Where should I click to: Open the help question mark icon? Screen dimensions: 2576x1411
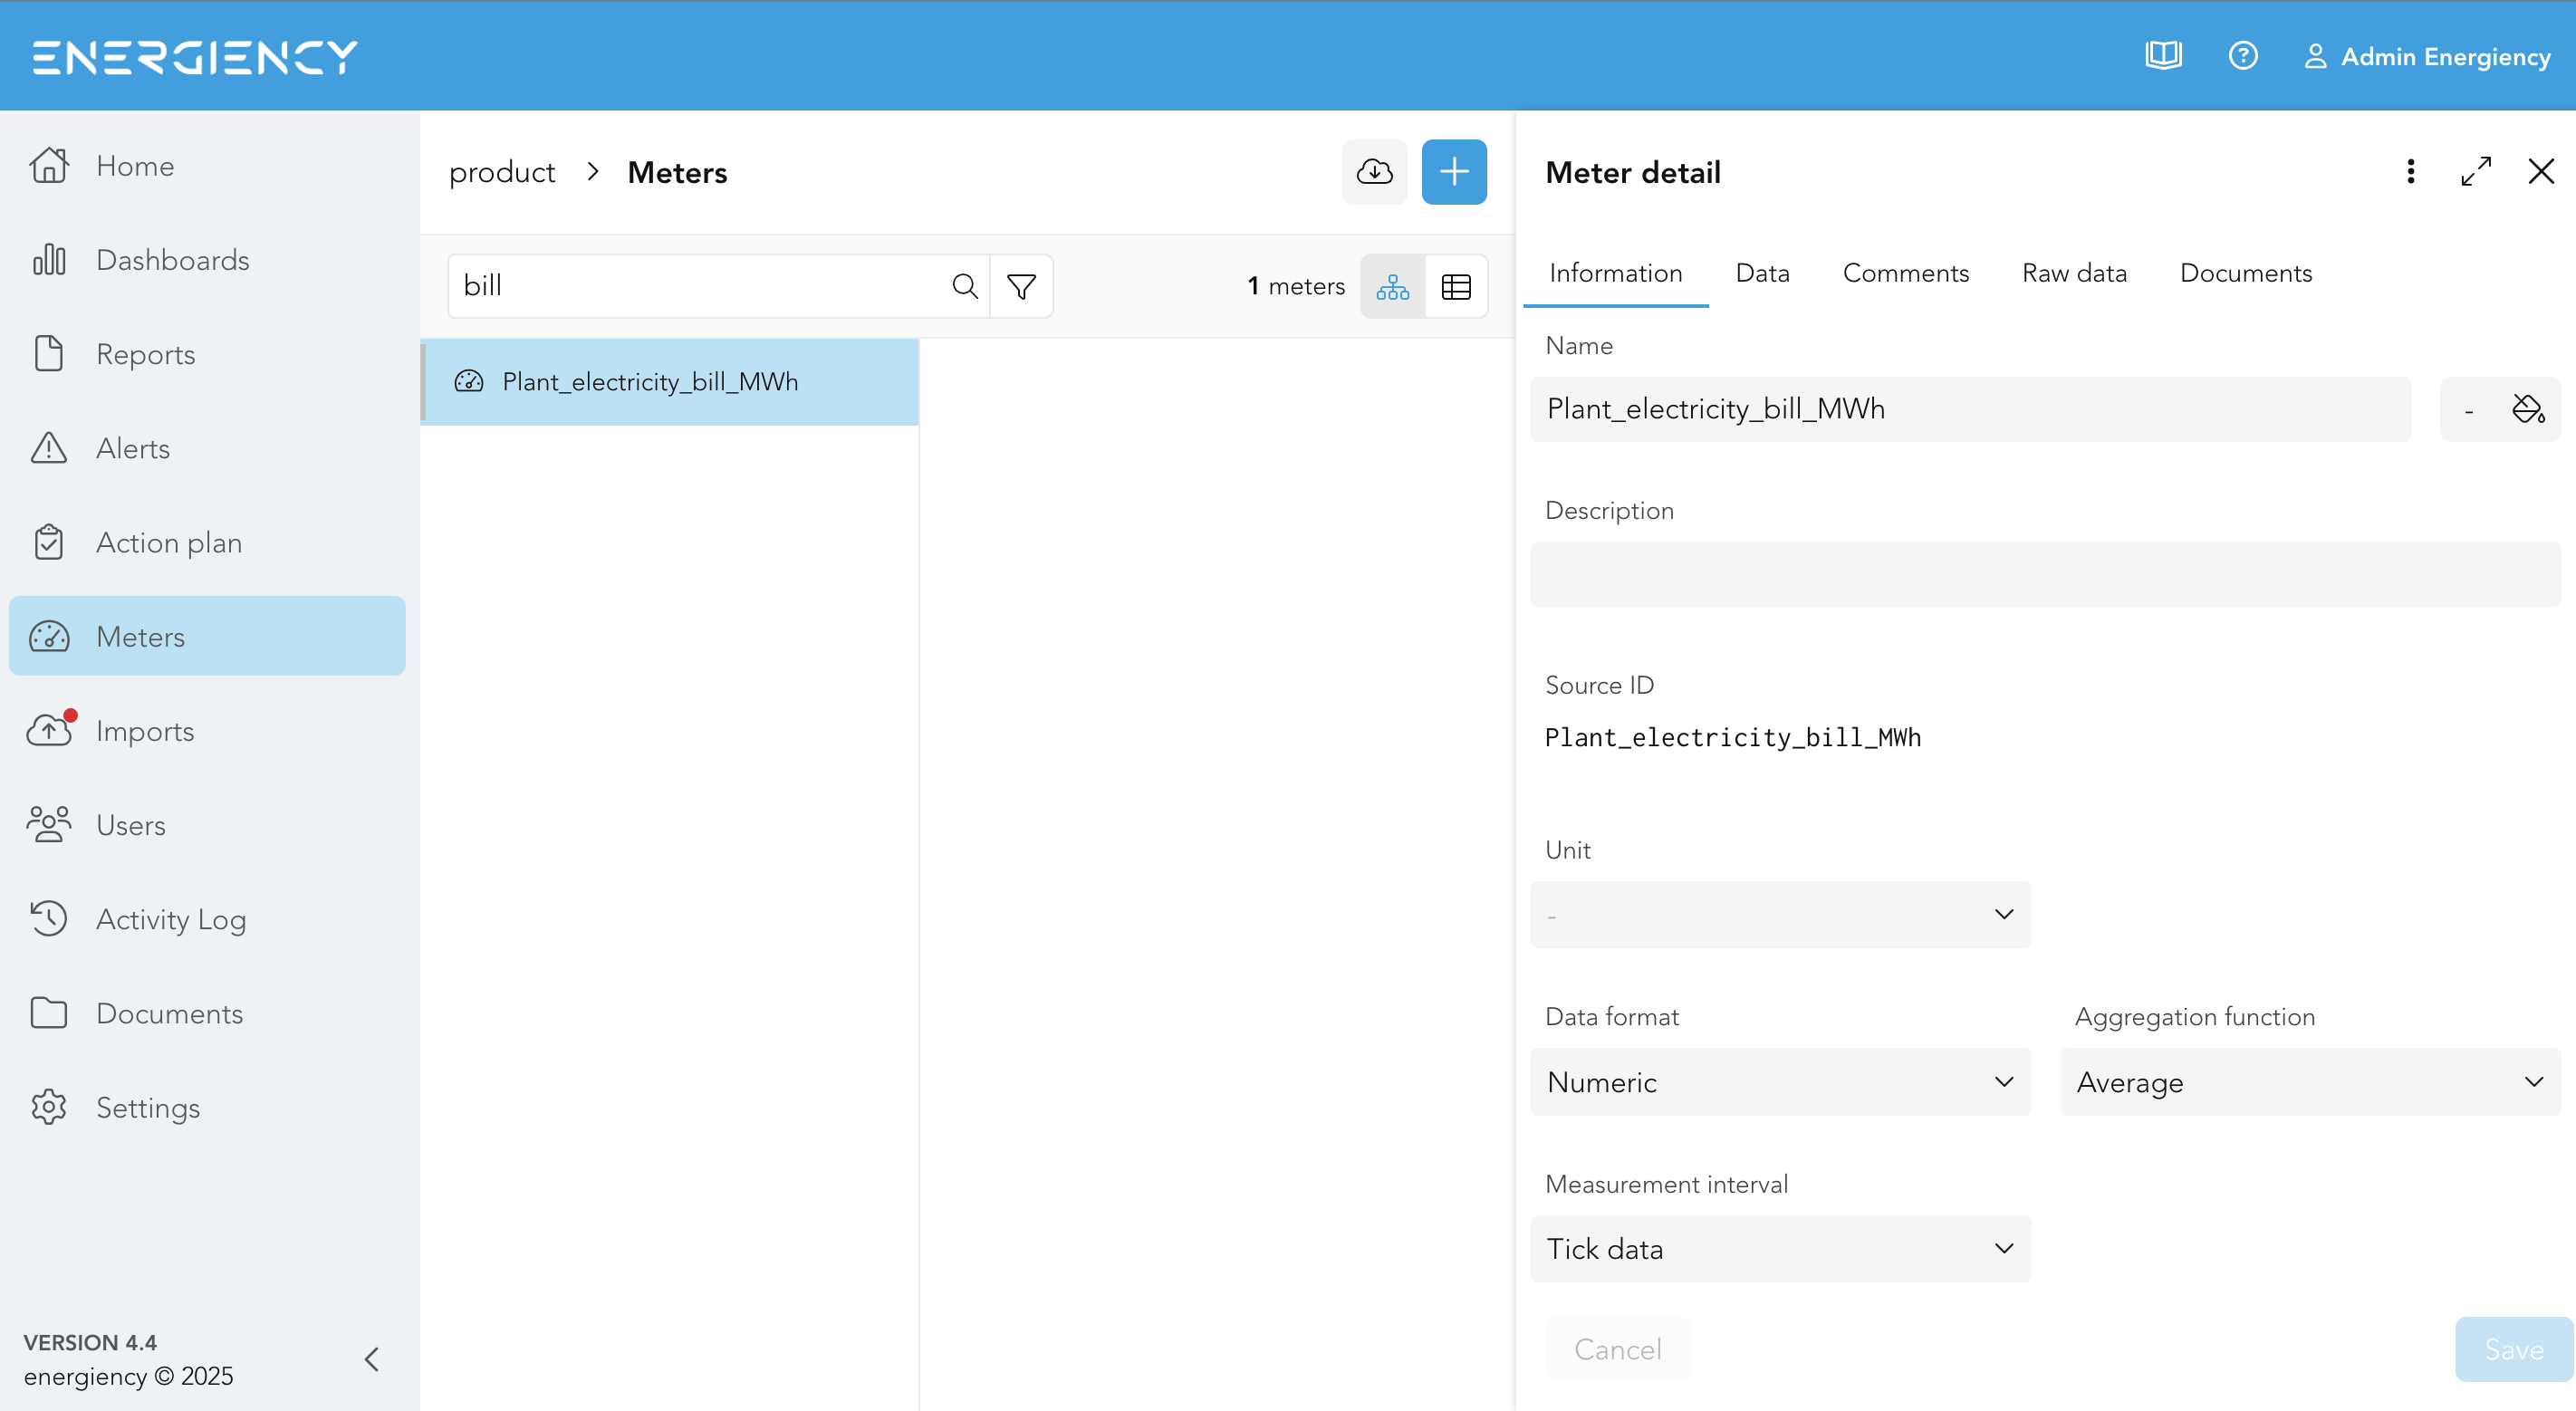[2243, 55]
